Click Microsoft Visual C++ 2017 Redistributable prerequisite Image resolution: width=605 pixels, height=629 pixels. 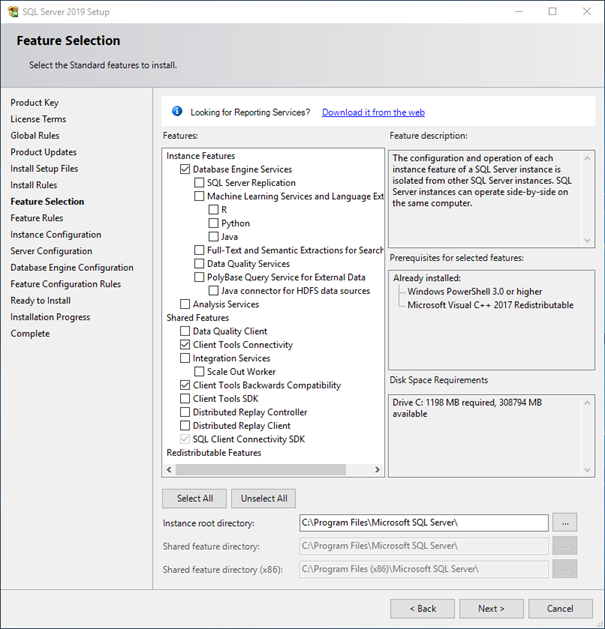490,305
